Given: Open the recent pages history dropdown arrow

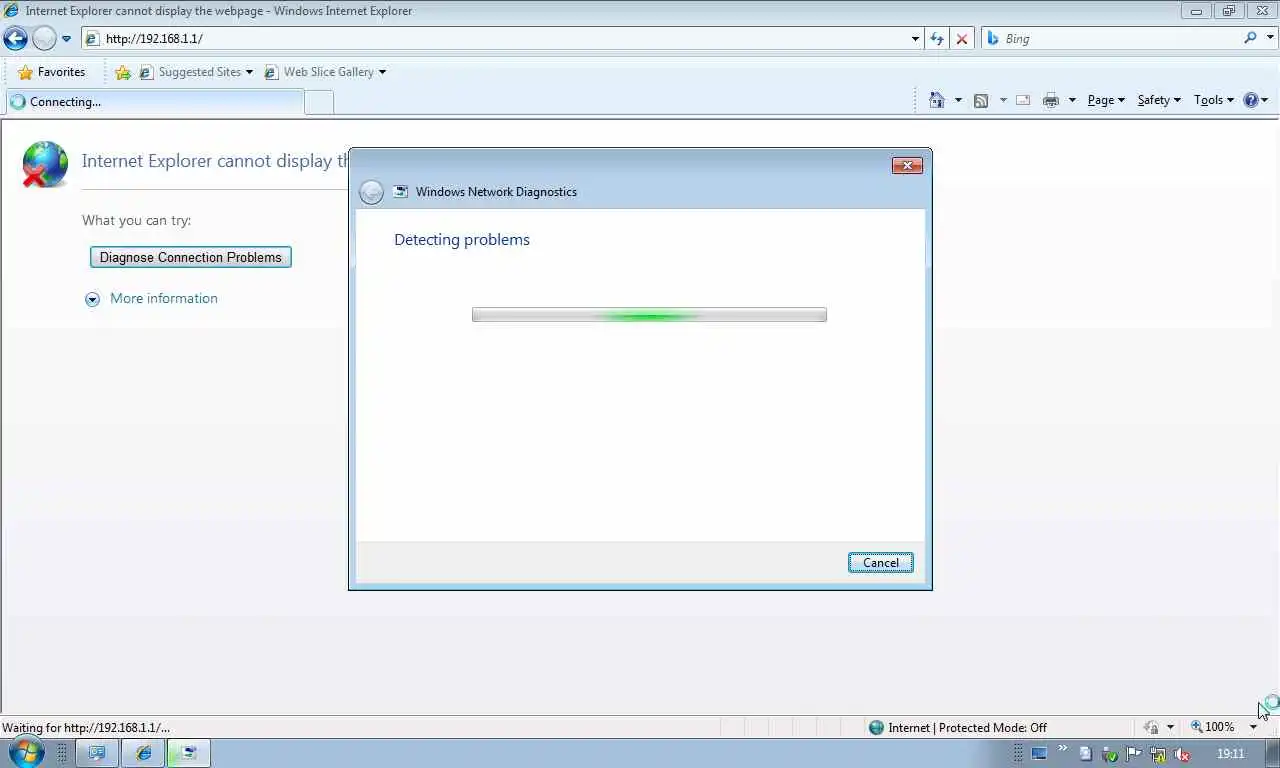Looking at the screenshot, I should 67,39.
